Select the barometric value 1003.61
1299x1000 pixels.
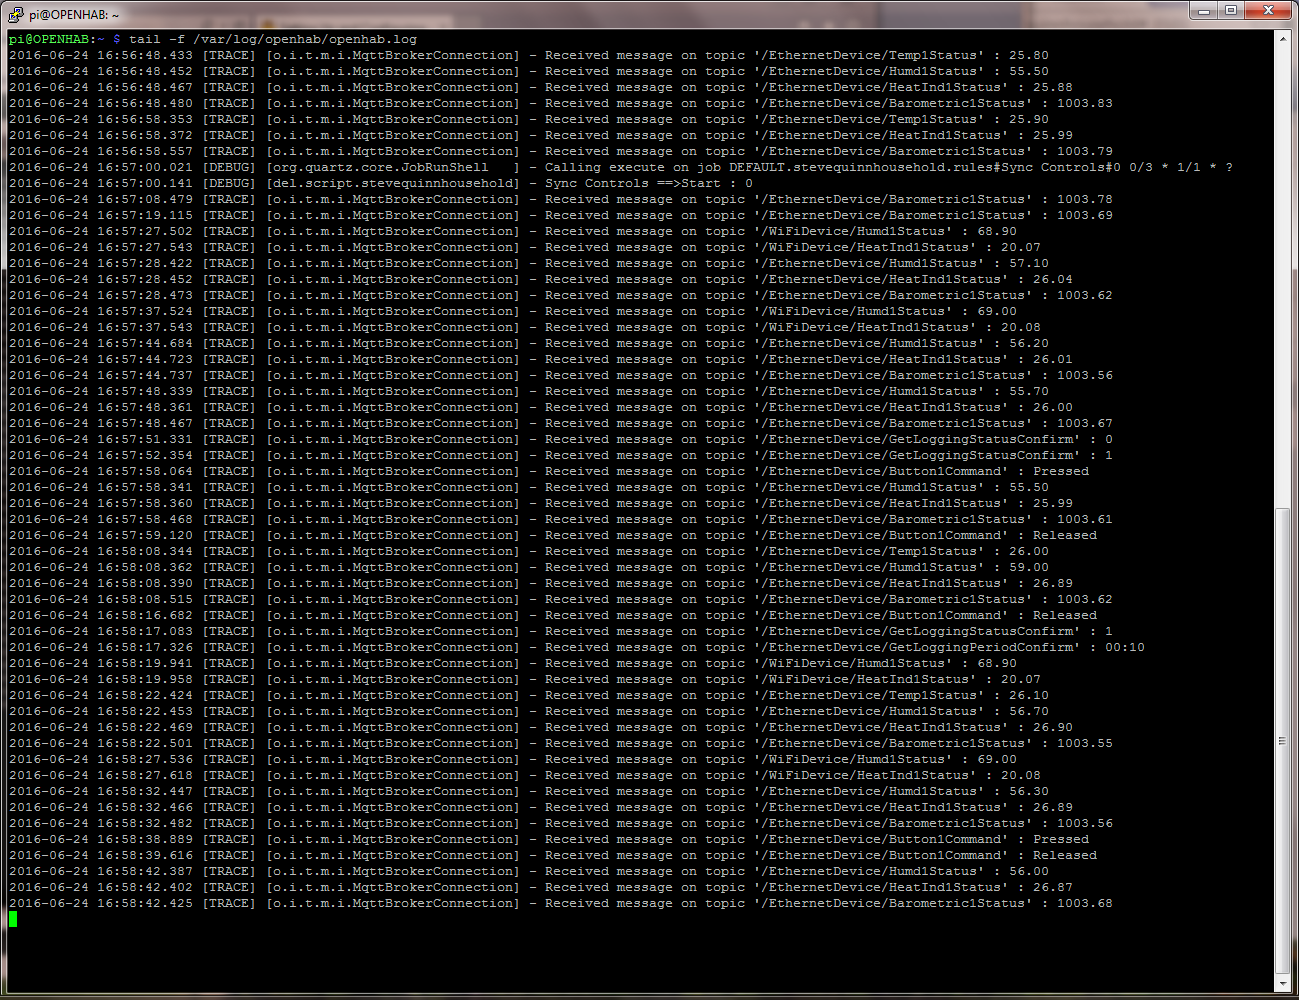tap(1085, 519)
